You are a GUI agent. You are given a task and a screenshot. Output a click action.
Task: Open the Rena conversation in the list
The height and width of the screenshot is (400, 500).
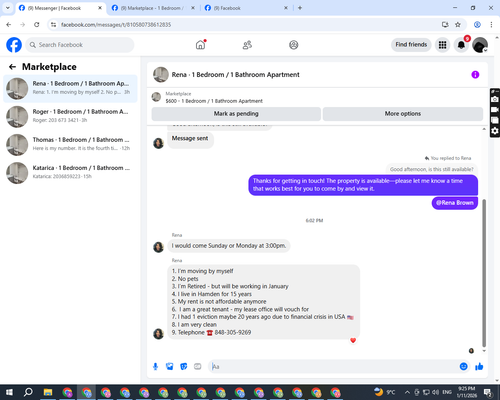(x=70, y=89)
